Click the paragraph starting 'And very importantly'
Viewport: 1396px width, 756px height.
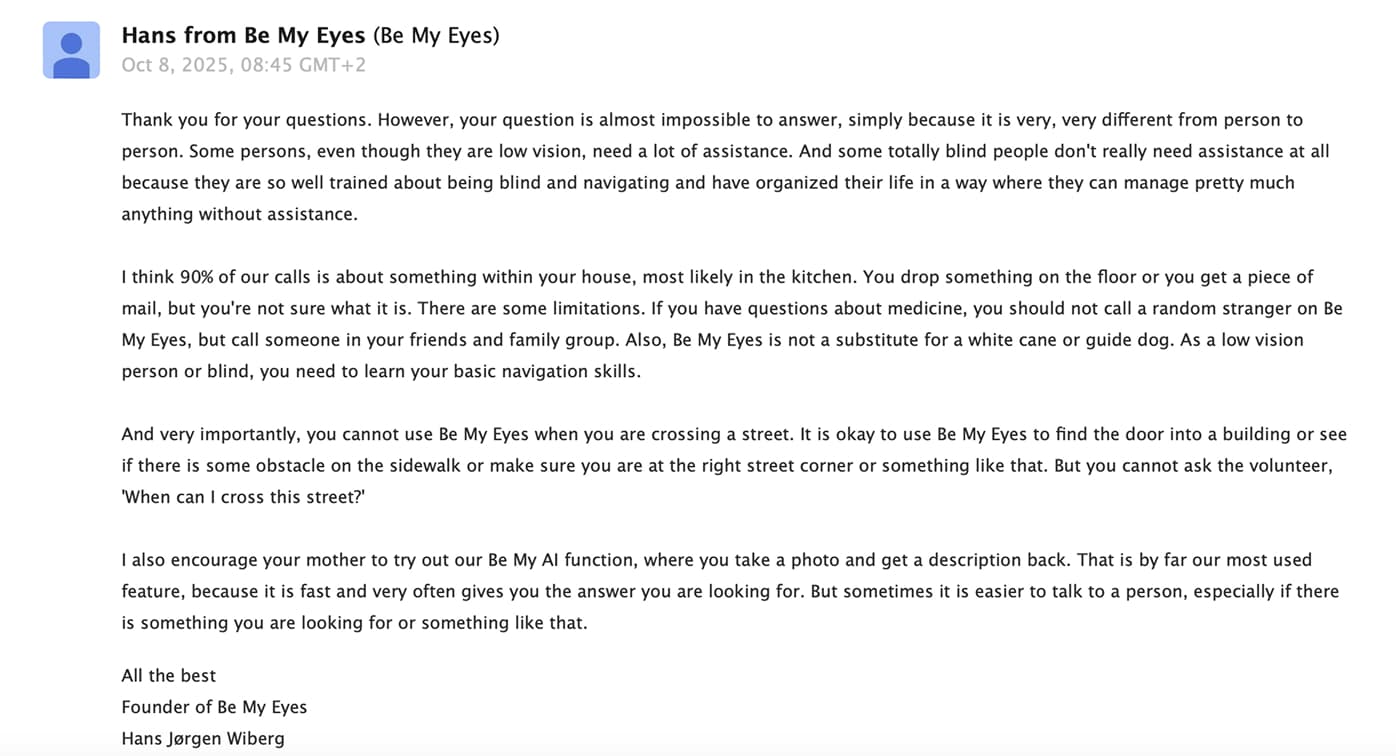pyautogui.click(x=734, y=465)
